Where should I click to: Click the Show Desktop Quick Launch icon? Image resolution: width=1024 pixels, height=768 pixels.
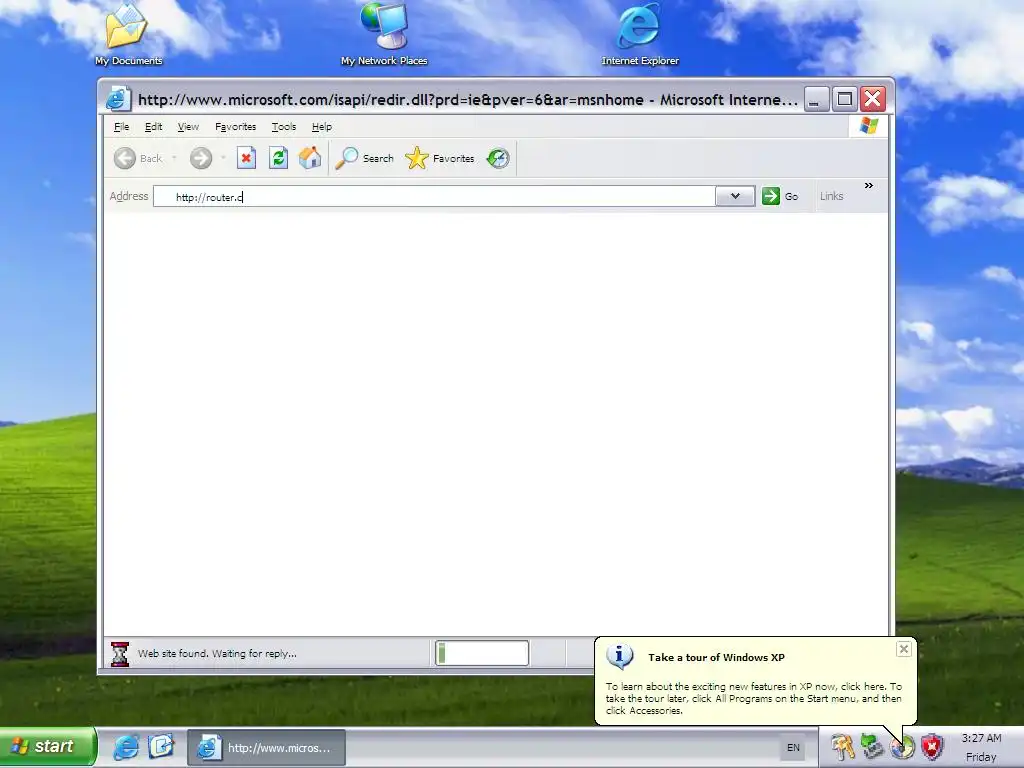pos(161,747)
